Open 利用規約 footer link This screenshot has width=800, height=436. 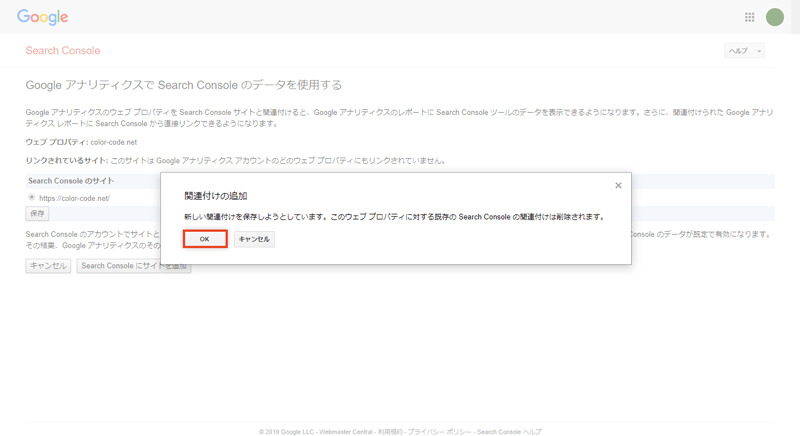[x=390, y=432]
